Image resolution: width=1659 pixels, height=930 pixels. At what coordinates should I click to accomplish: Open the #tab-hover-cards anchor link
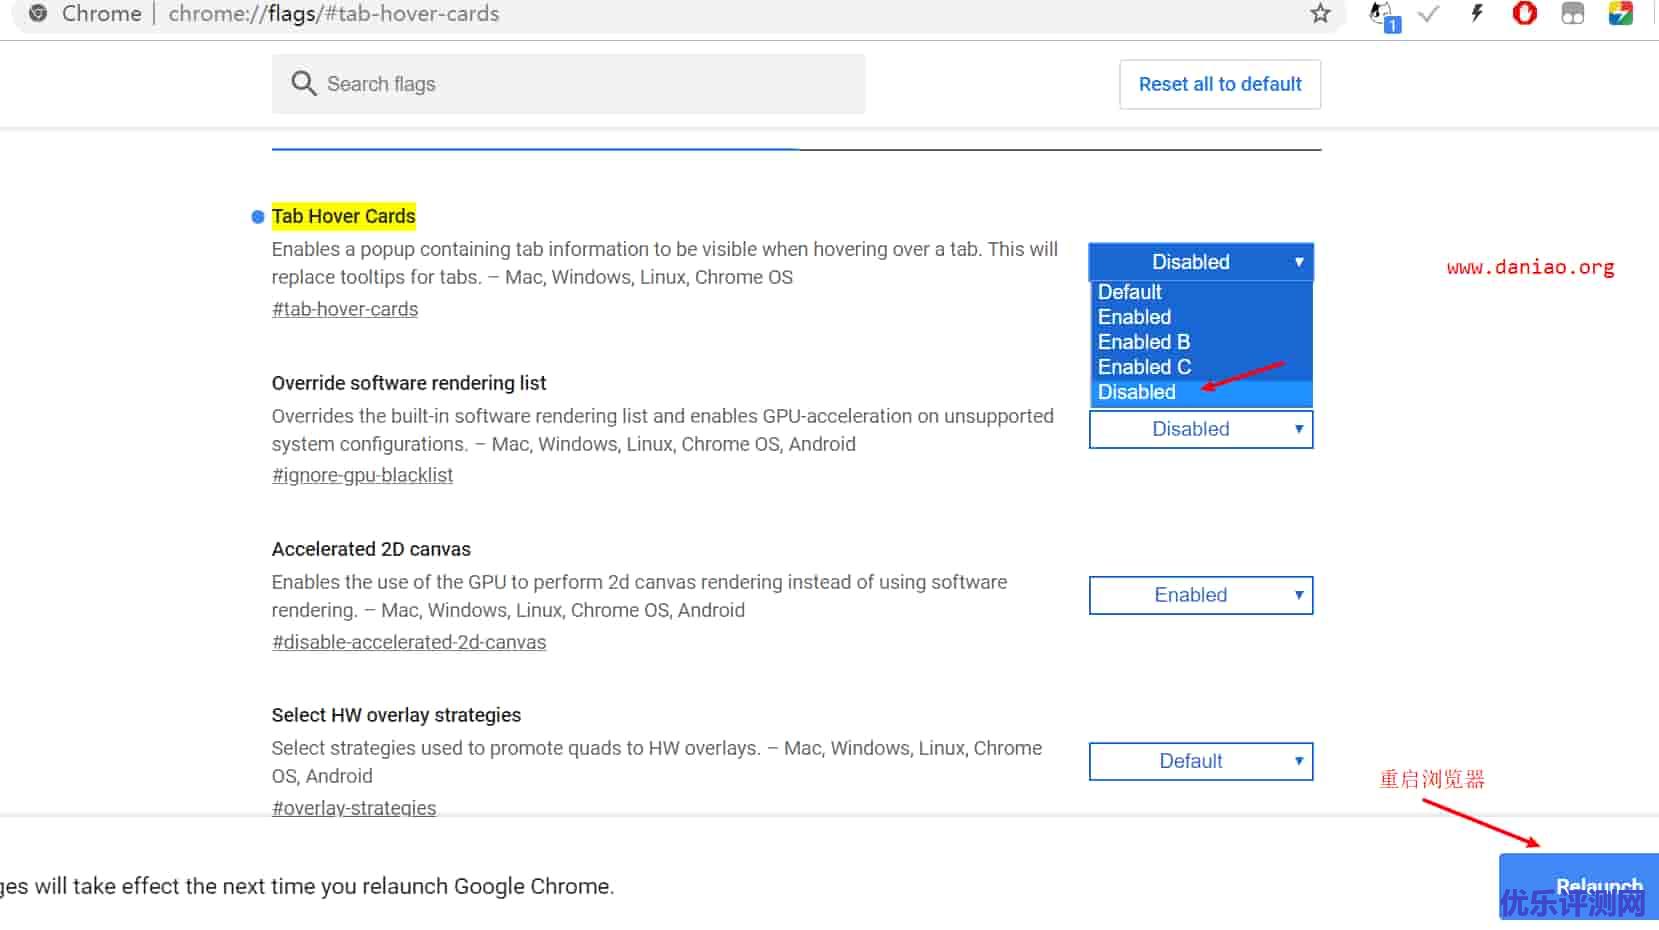pos(345,309)
